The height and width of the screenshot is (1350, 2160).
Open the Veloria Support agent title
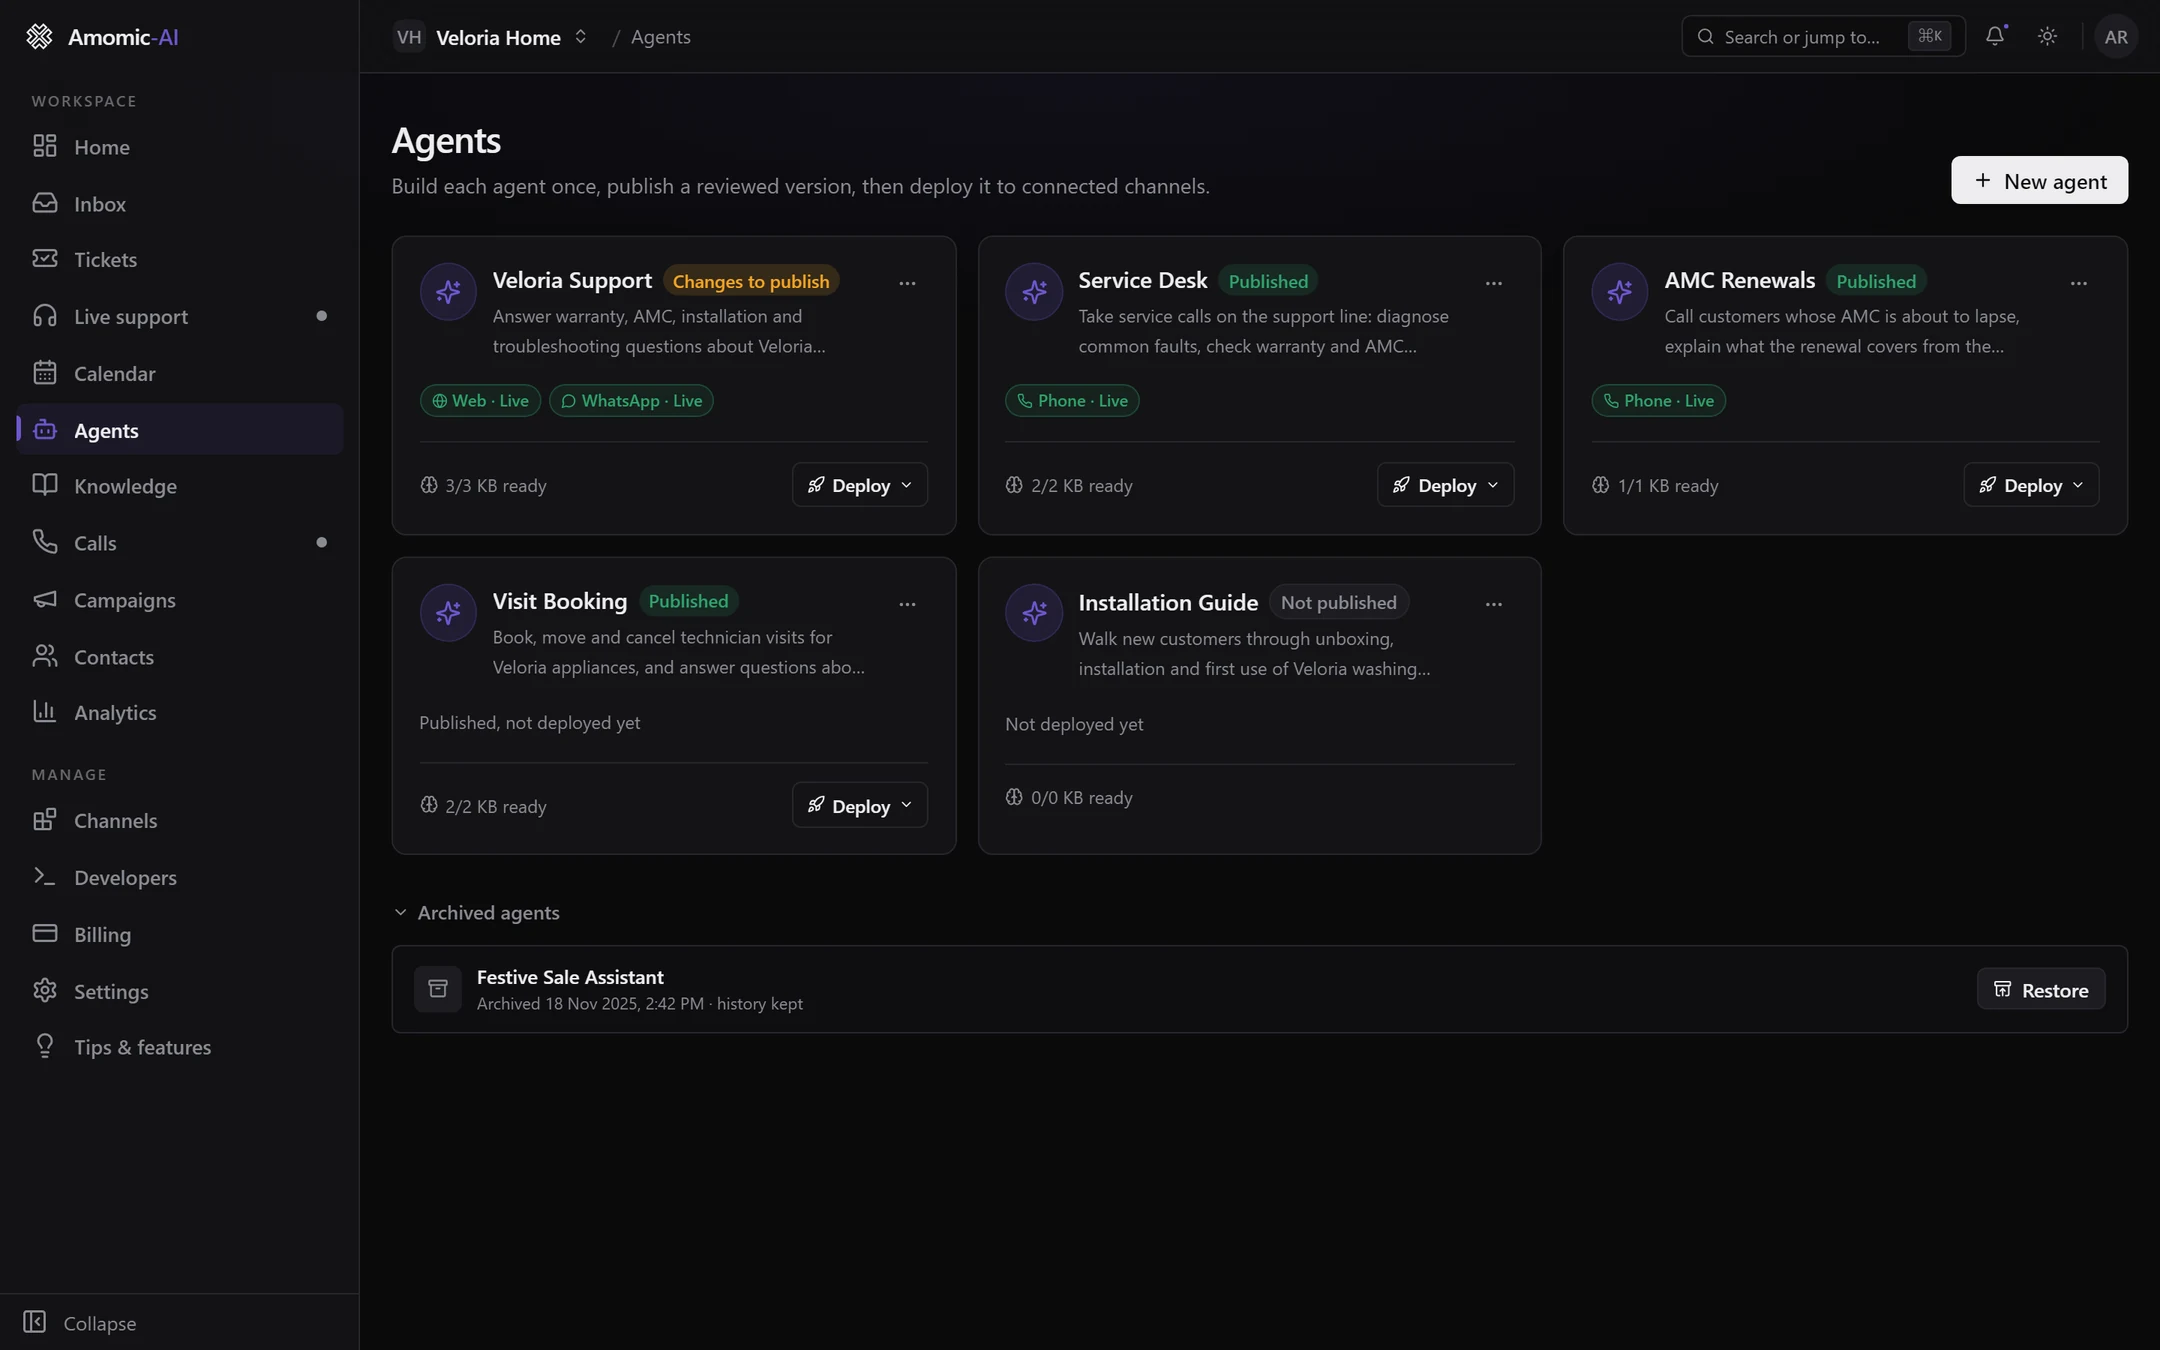[x=572, y=280]
